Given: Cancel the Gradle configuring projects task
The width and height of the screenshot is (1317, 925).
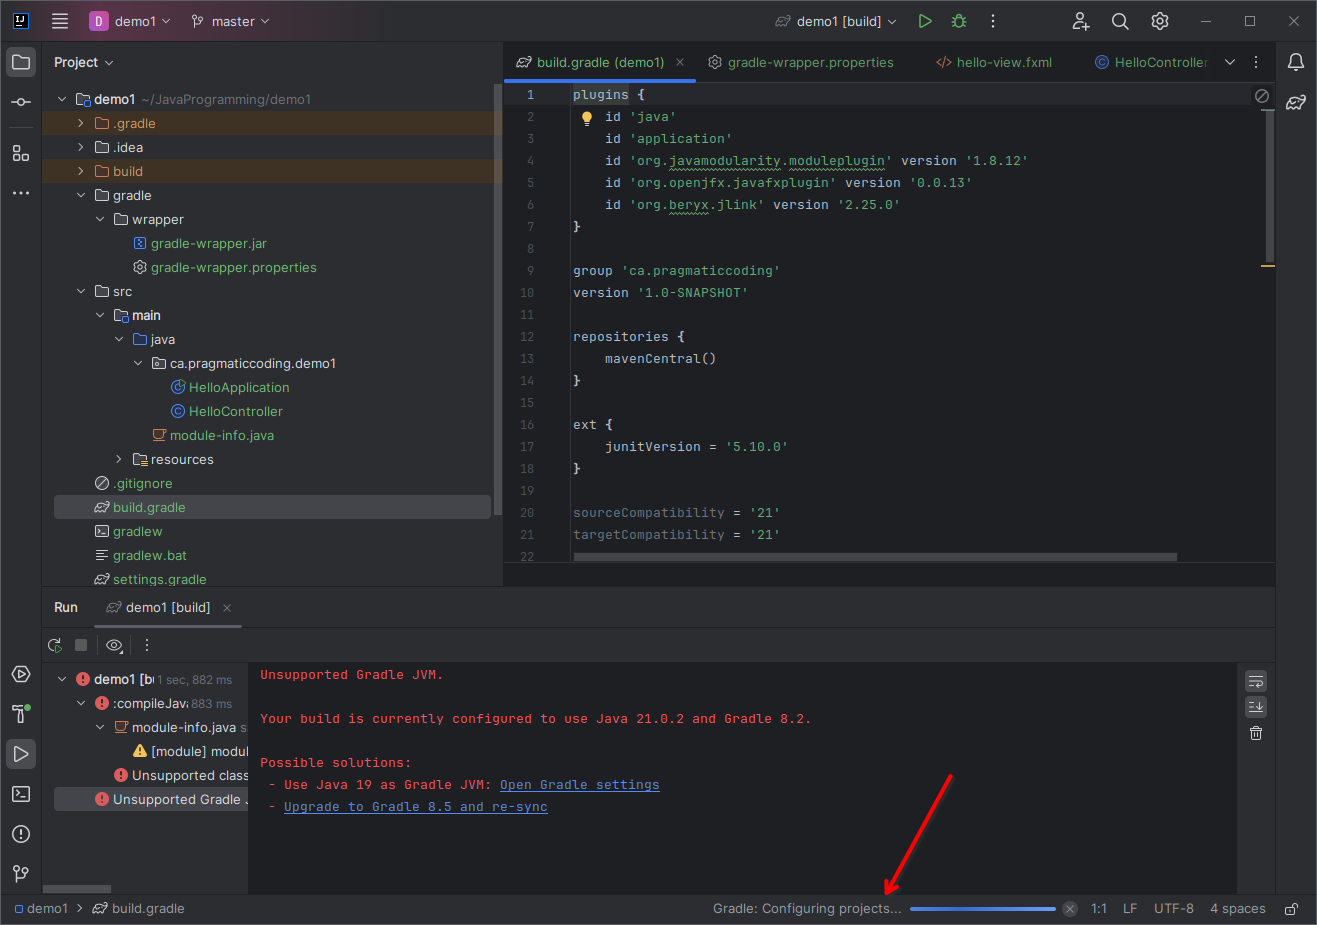Looking at the screenshot, I should tap(1070, 909).
